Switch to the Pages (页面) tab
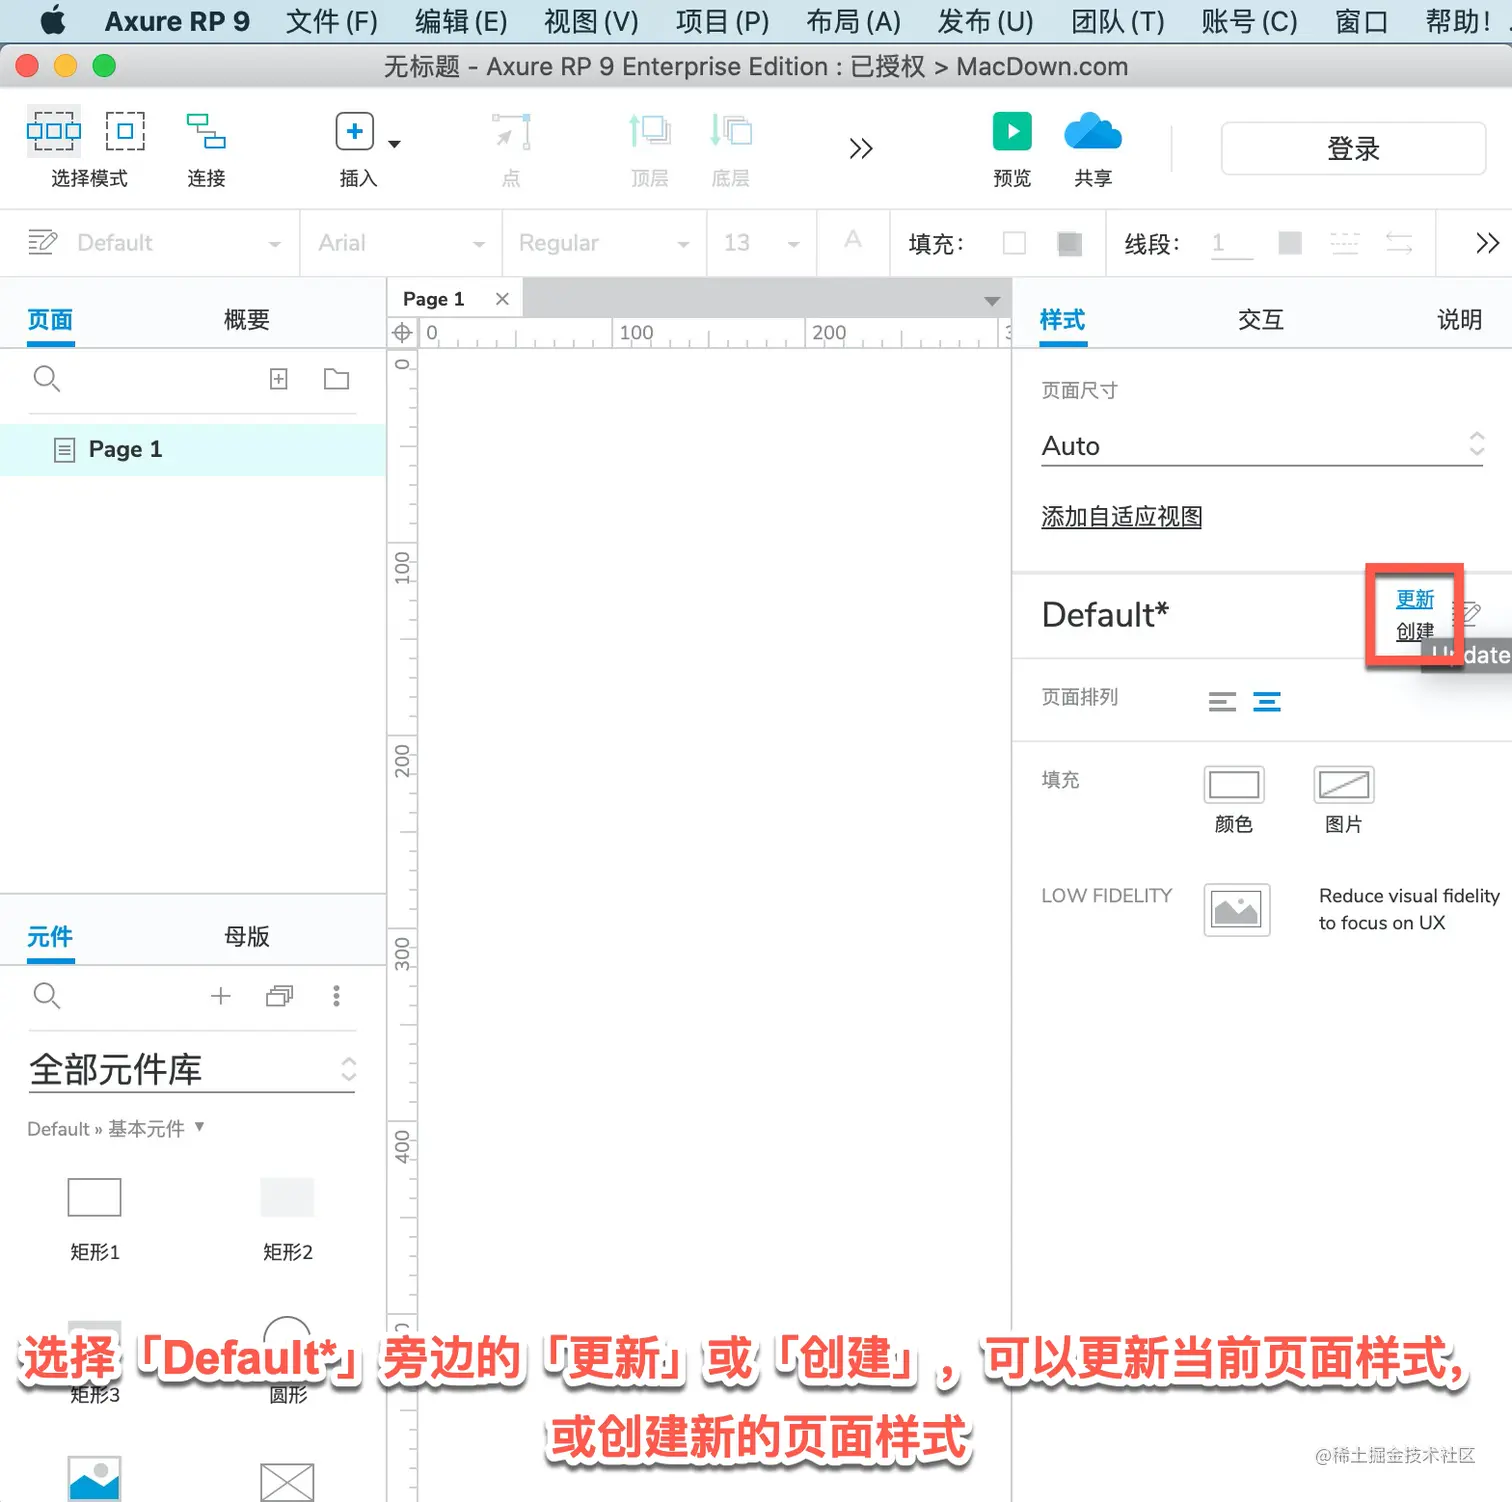1512x1502 pixels. pos(50,320)
